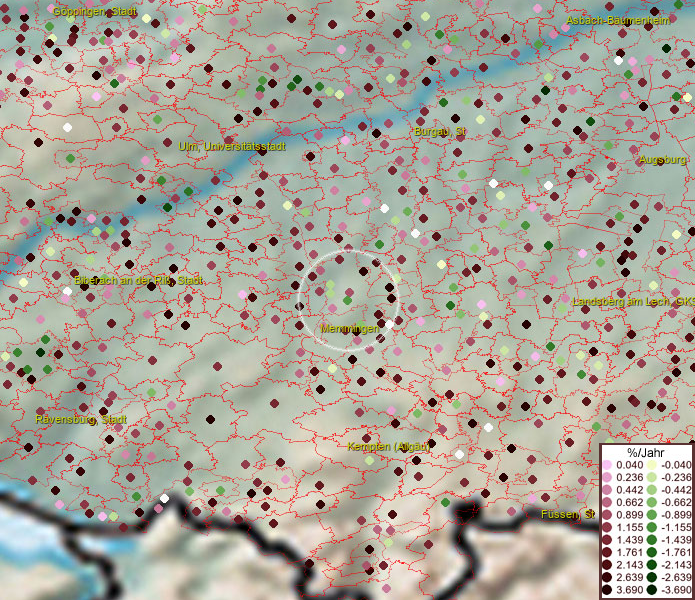
Task: Select the Asbach-Bäumenheim label
Action: [x=616, y=20]
